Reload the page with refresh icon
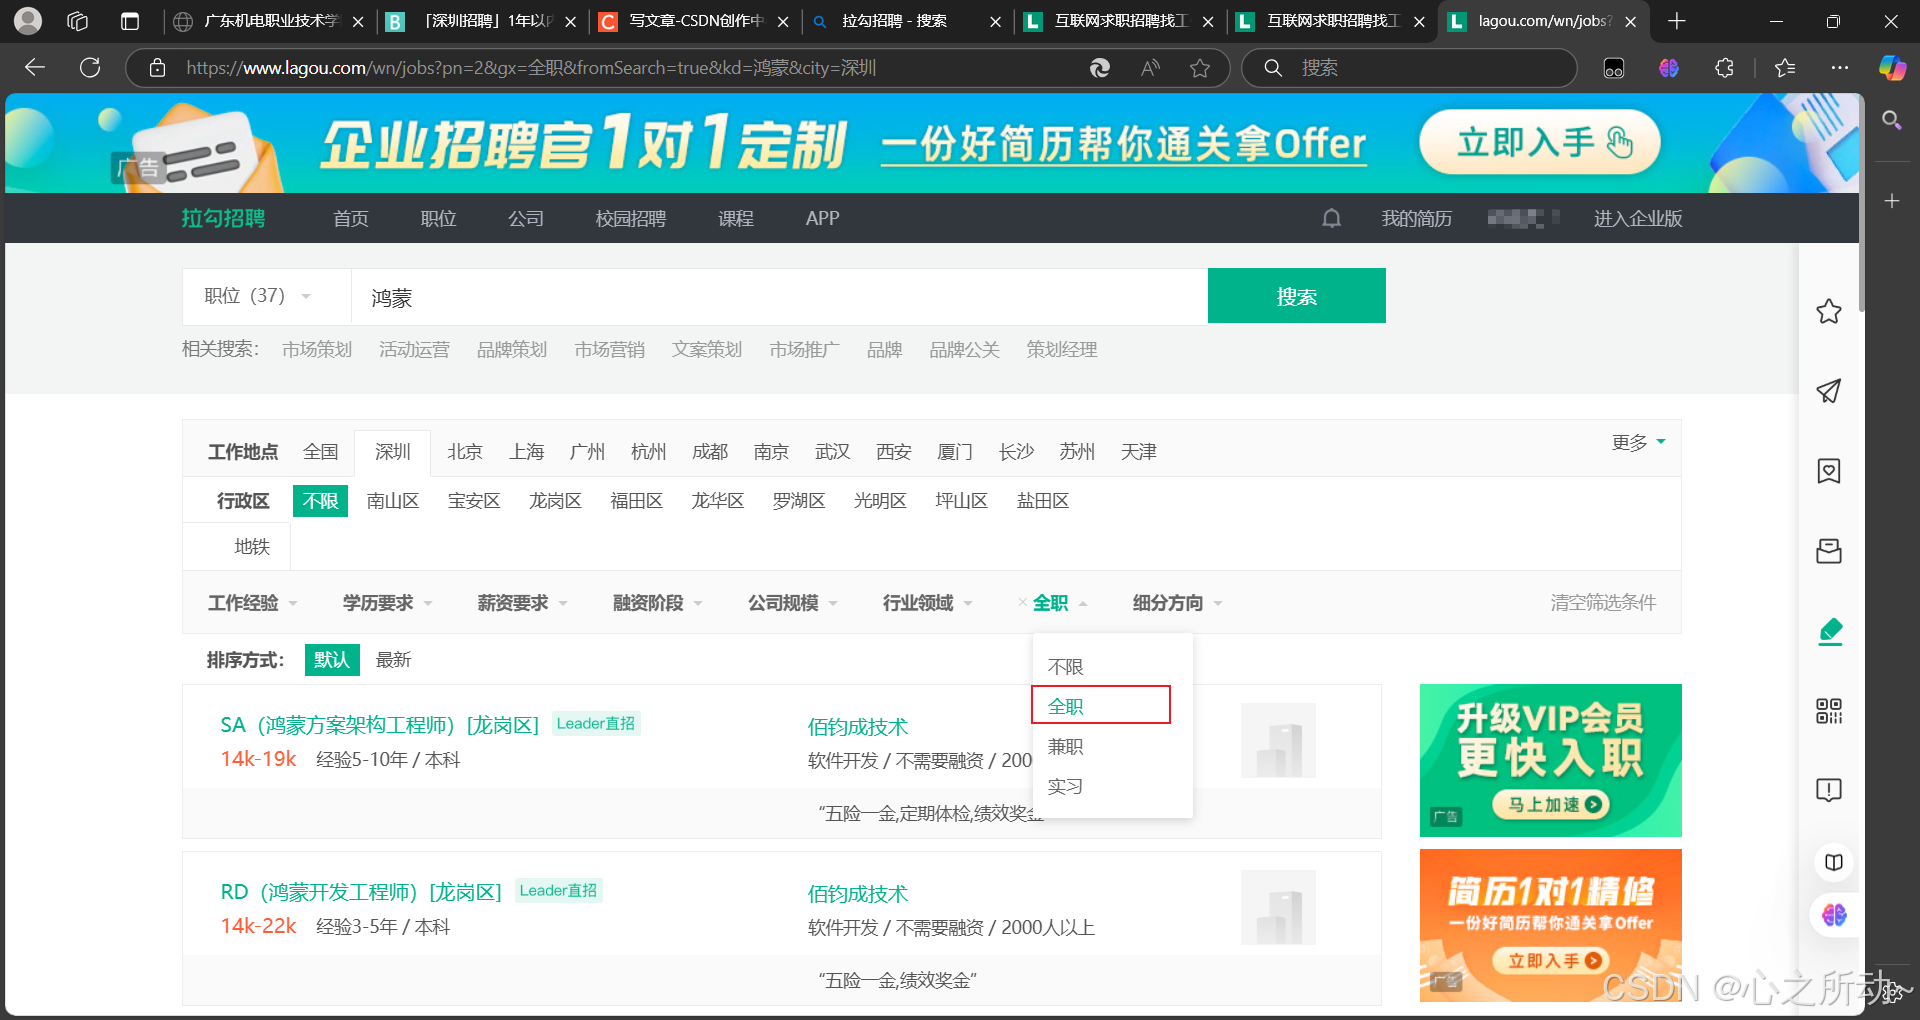The height and width of the screenshot is (1020, 1920). pyautogui.click(x=90, y=67)
